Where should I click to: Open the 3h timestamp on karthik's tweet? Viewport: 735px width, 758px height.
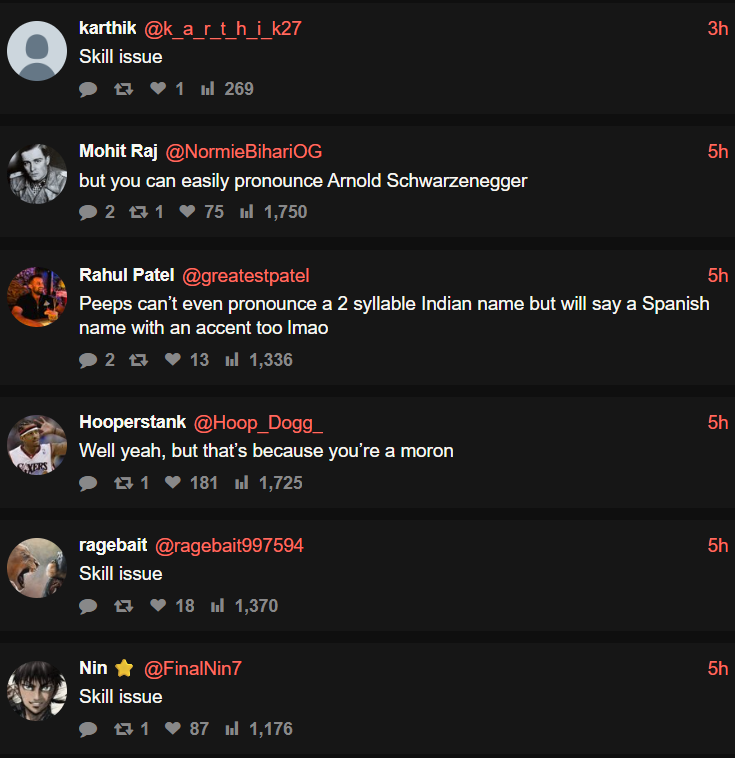pos(717,29)
